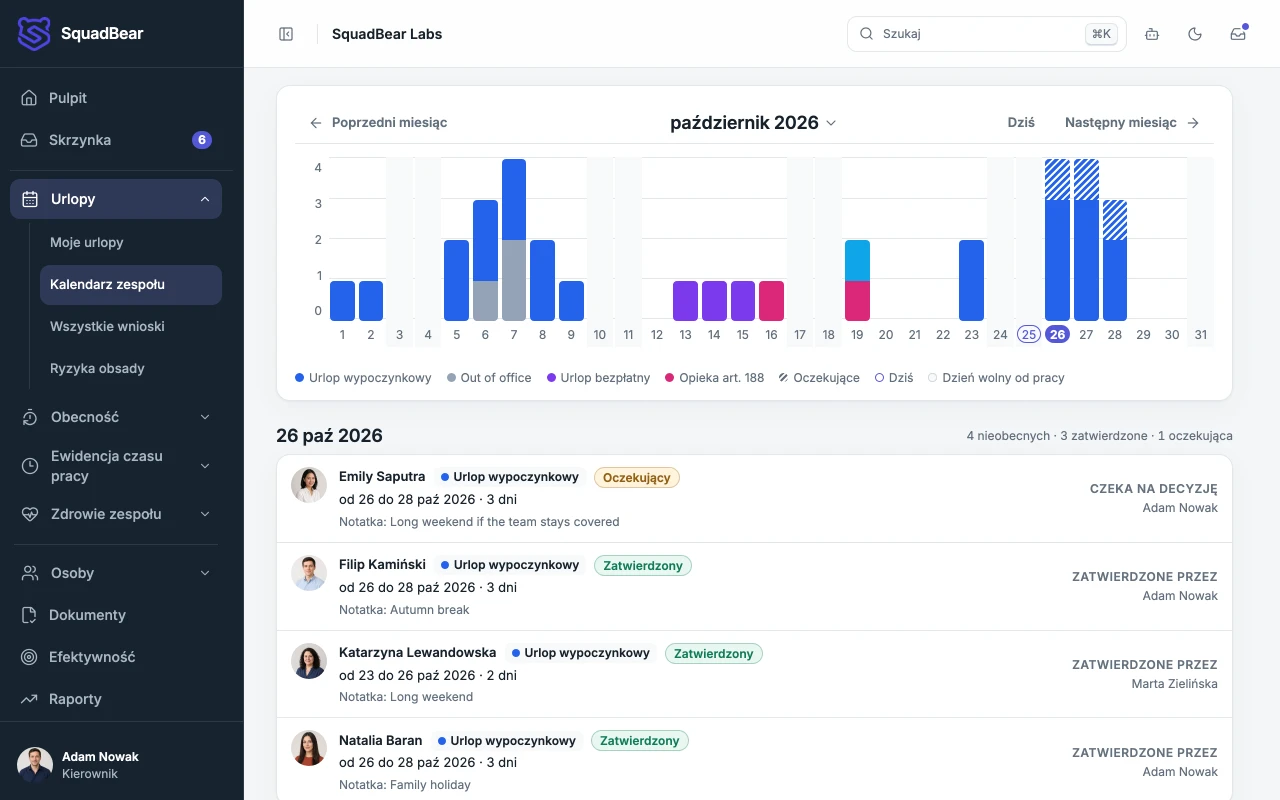This screenshot has width=1280, height=800.
Task: Open Adam Nowak user profile avatar
Action: click(35, 765)
